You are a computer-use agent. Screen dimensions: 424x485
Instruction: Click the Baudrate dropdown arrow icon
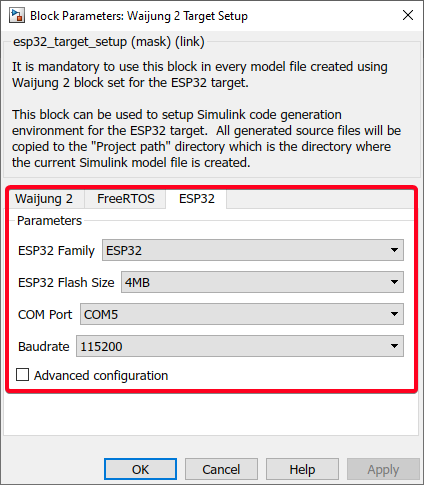394,346
